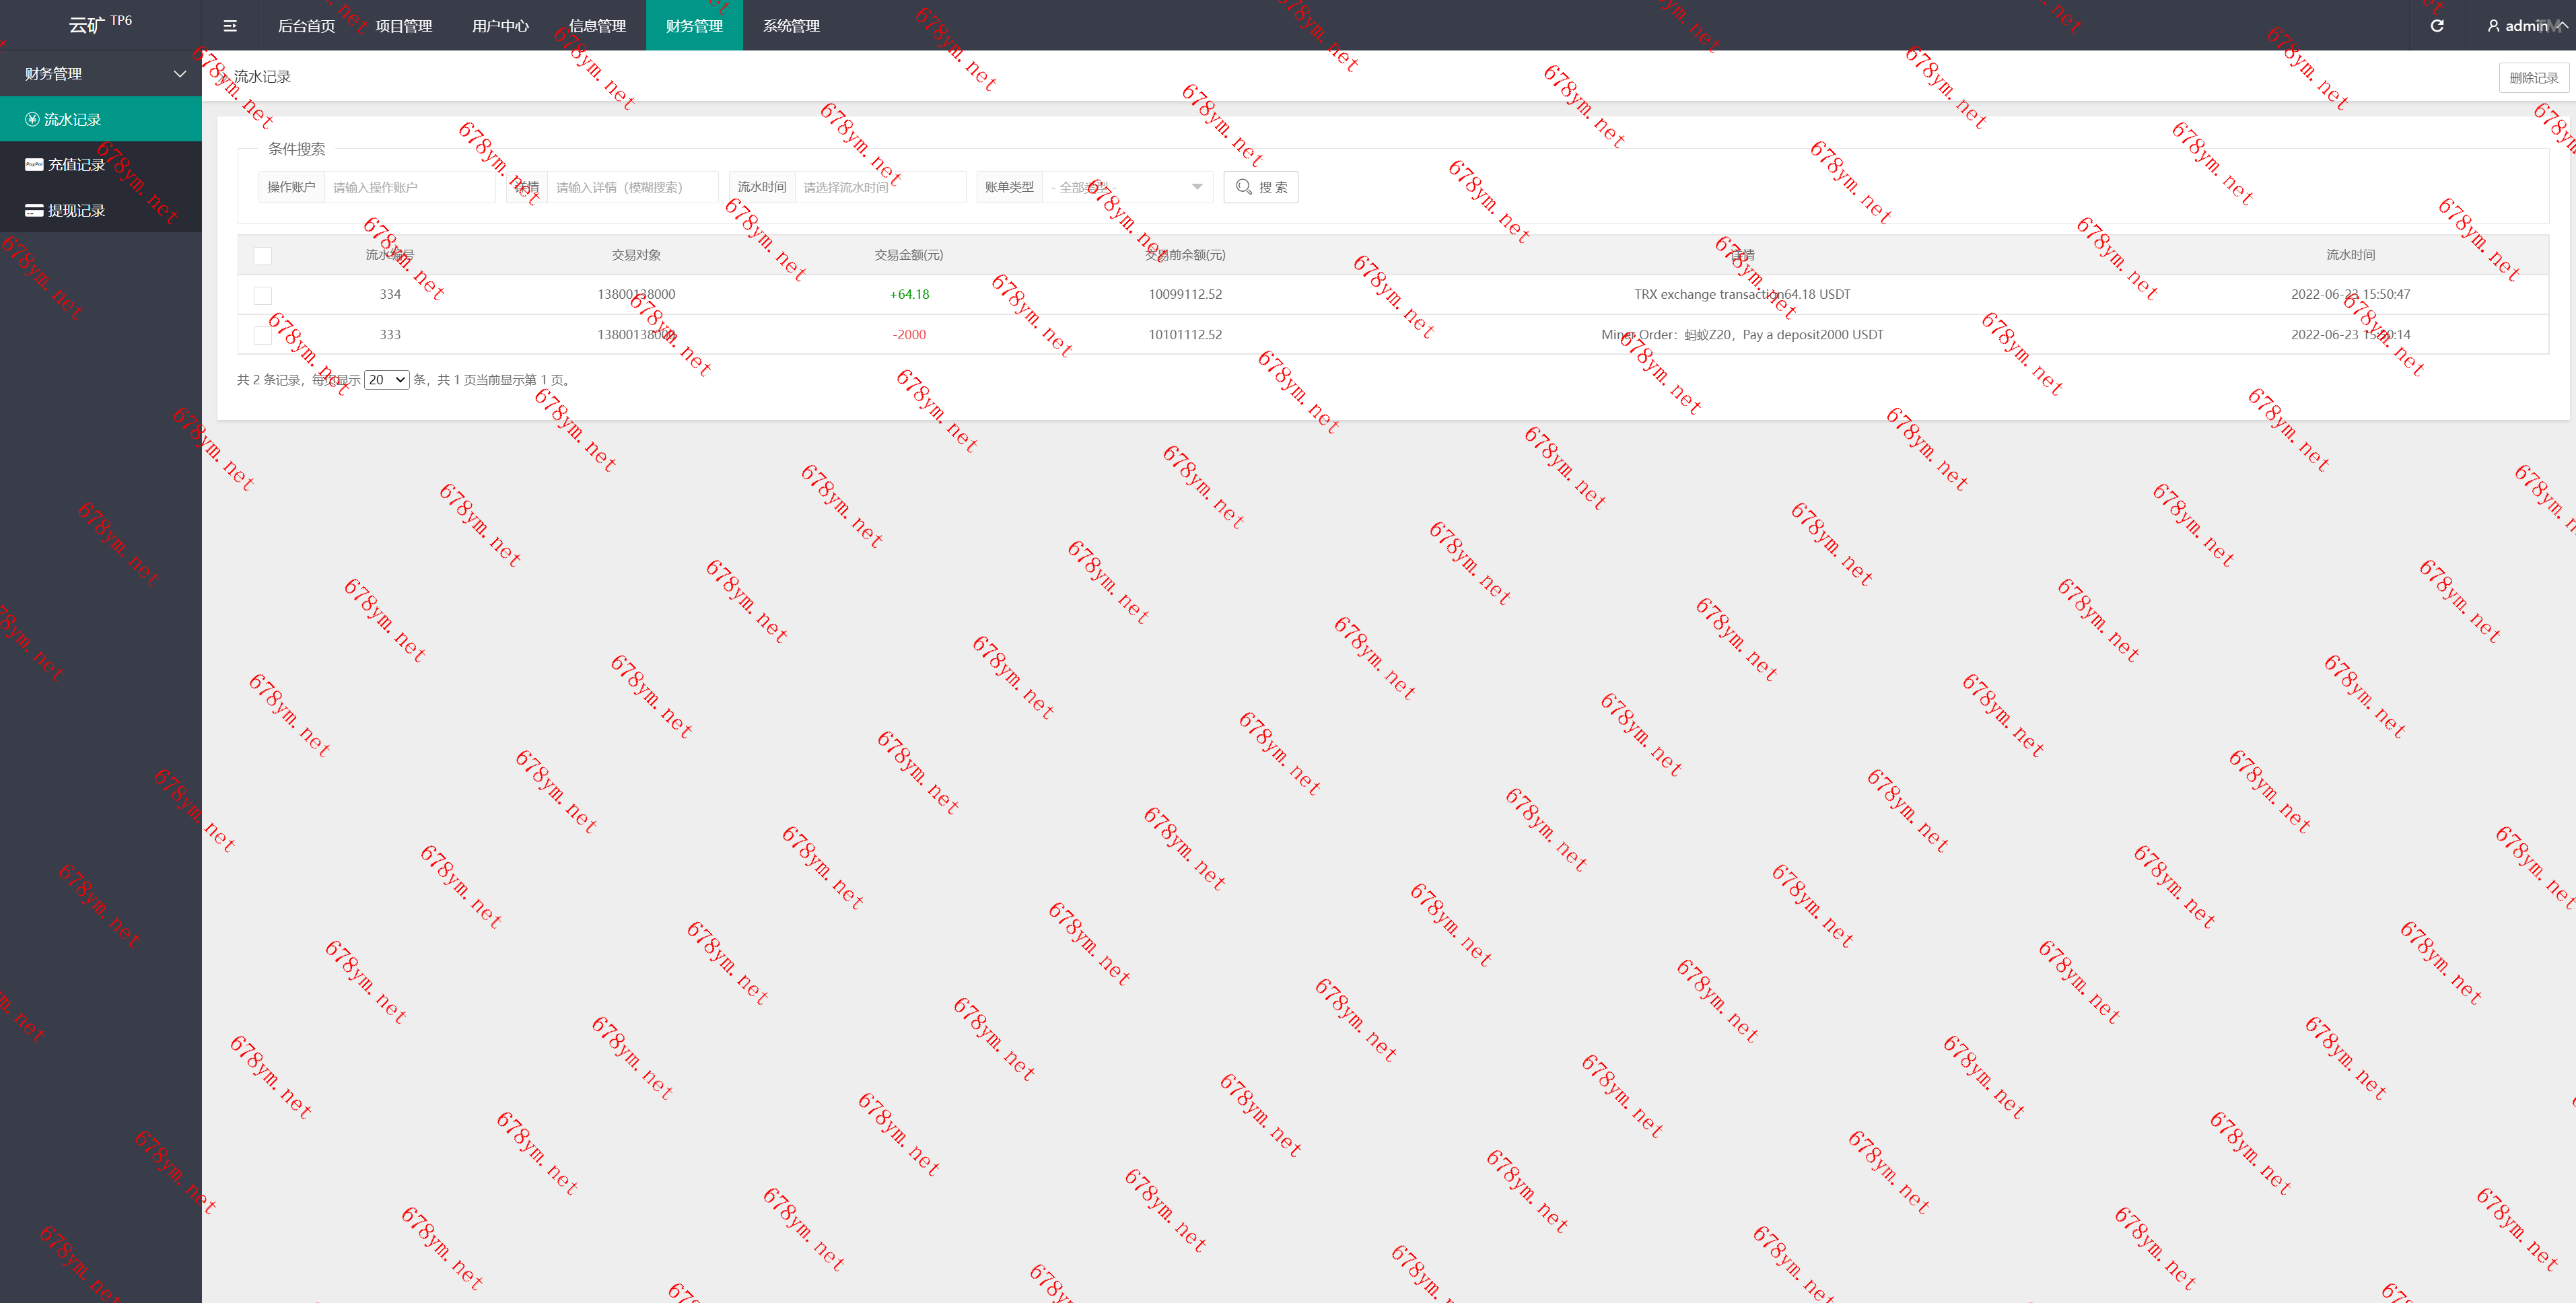Click the sidebar collapse hamburger icon

[230, 26]
